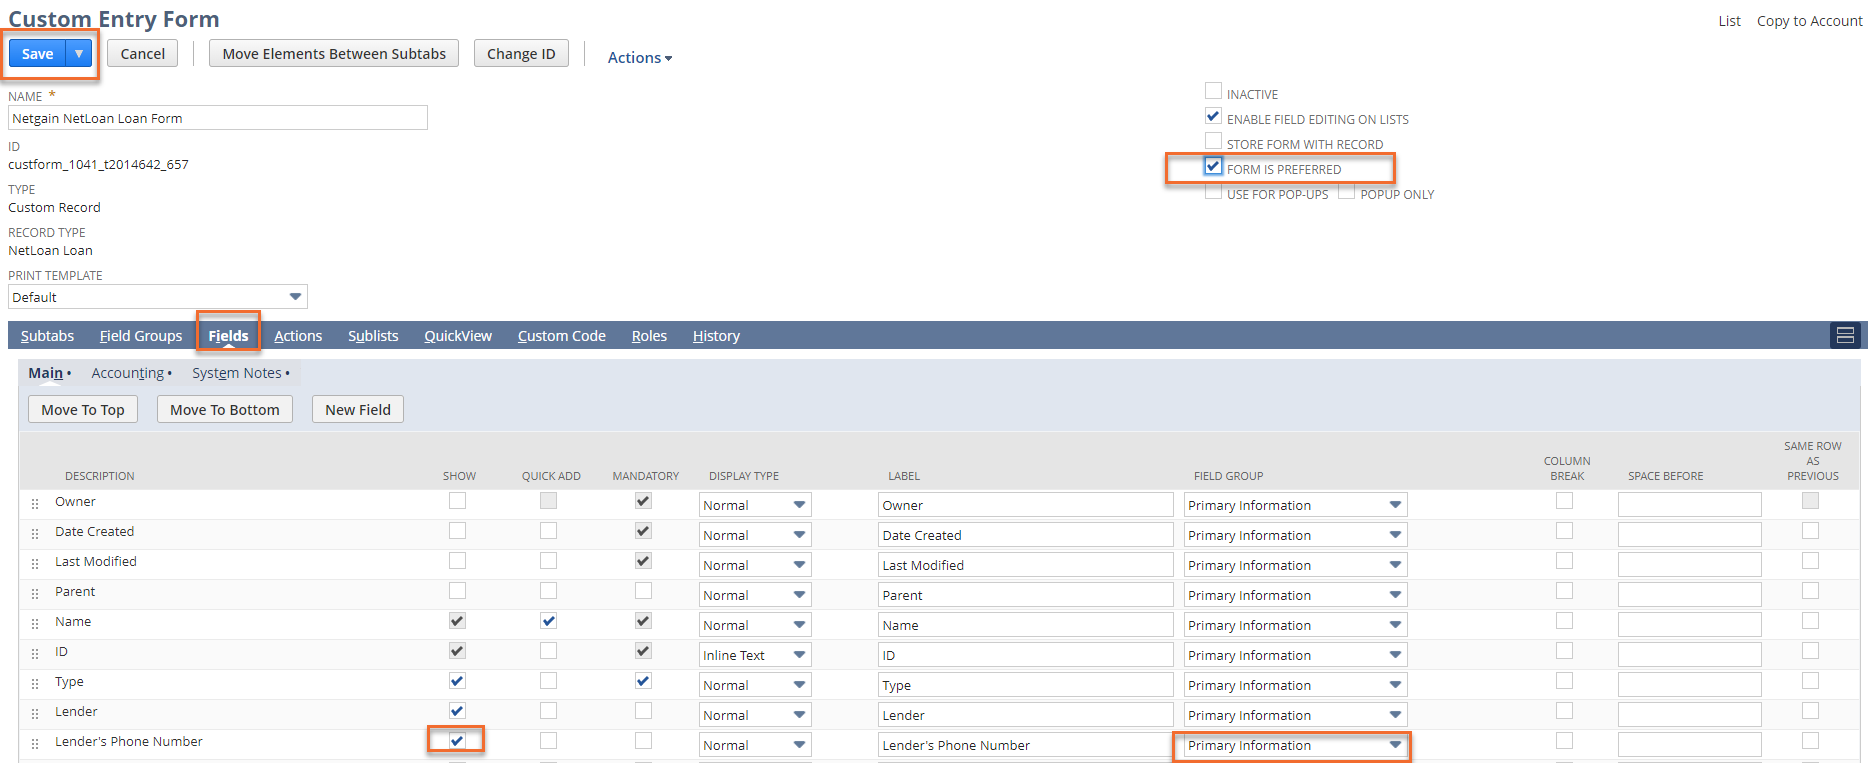Open the Actions dropdown menu
The height and width of the screenshot is (763, 1868).
(640, 58)
